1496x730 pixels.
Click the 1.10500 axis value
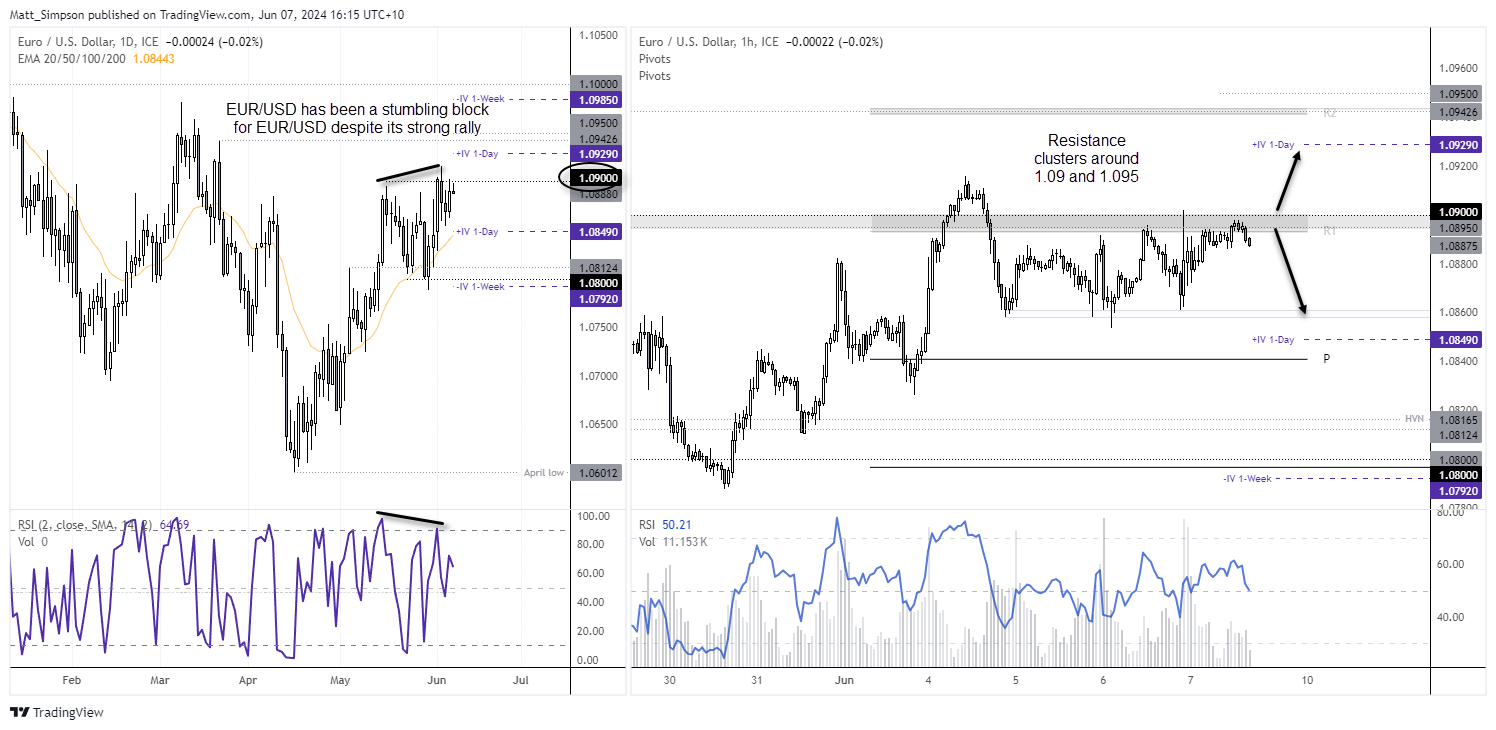coord(597,35)
